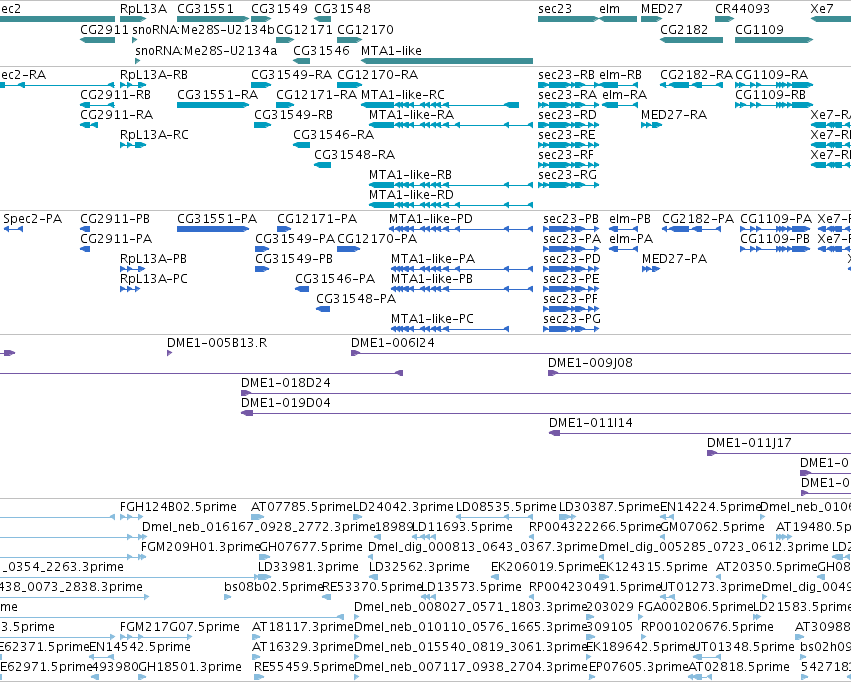Select the CG31551-PA protein label
The height and width of the screenshot is (682, 851).
pyautogui.click(x=217, y=219)
